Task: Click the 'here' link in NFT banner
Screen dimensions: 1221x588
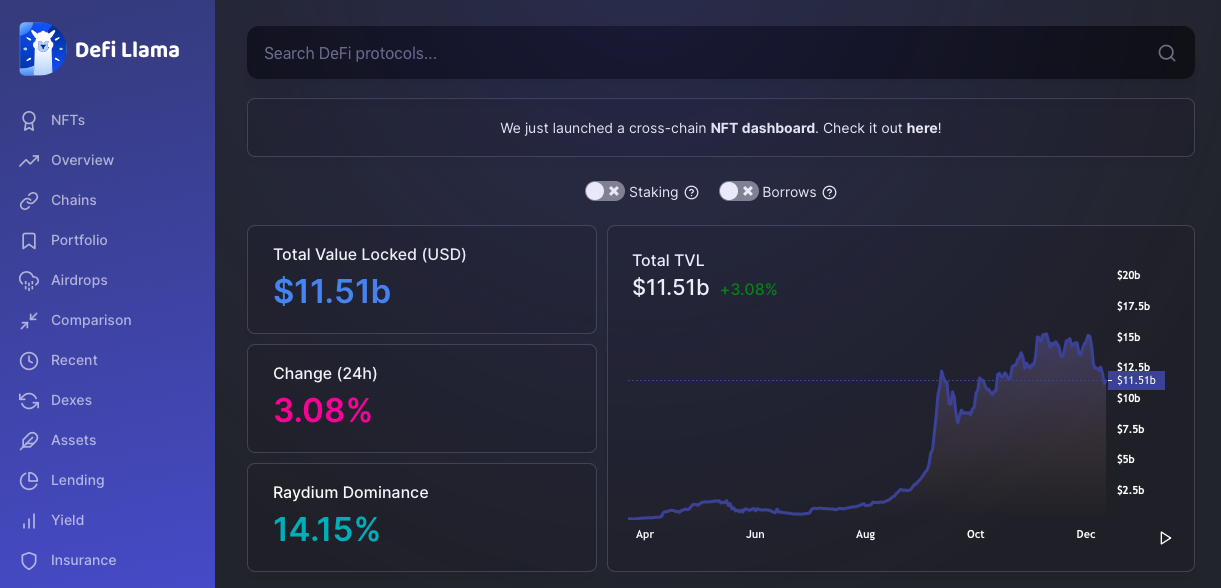Action: 922,128
